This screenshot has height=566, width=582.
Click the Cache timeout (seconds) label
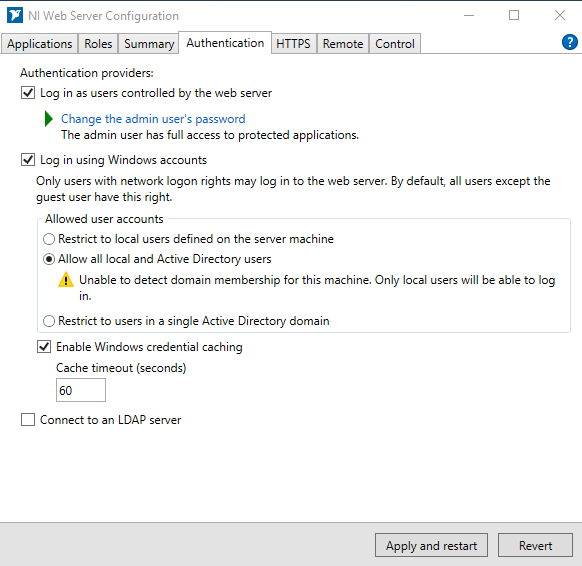click(x=121, y=368)
